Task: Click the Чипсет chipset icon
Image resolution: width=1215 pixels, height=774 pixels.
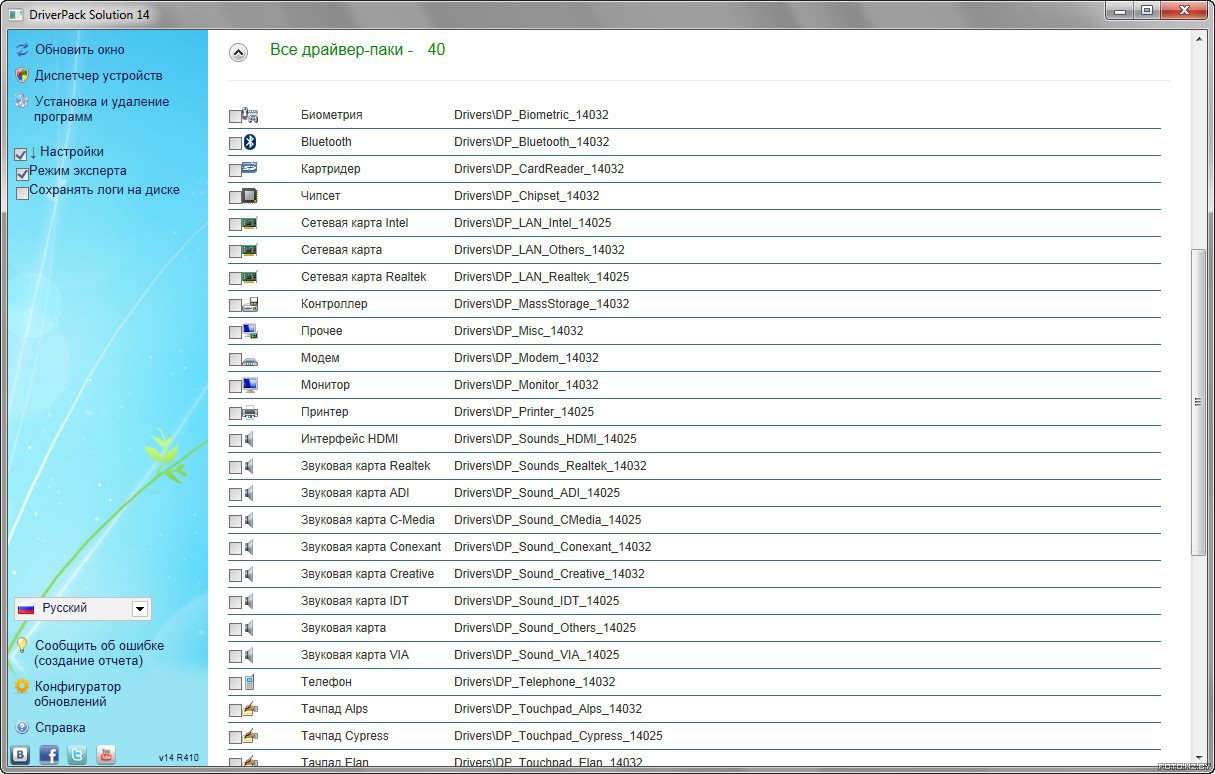Action: [x=250, y=196]
